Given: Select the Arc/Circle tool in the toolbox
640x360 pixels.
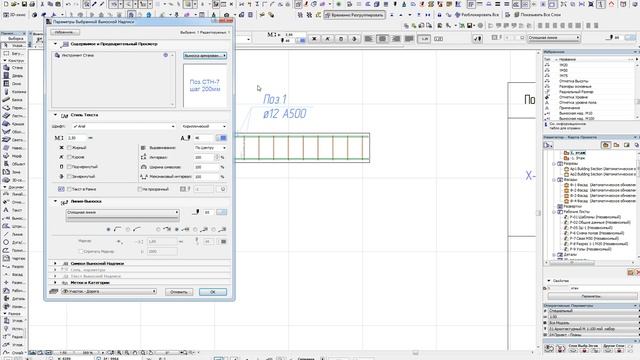Looking at the screenshot, I should [12, 242].
